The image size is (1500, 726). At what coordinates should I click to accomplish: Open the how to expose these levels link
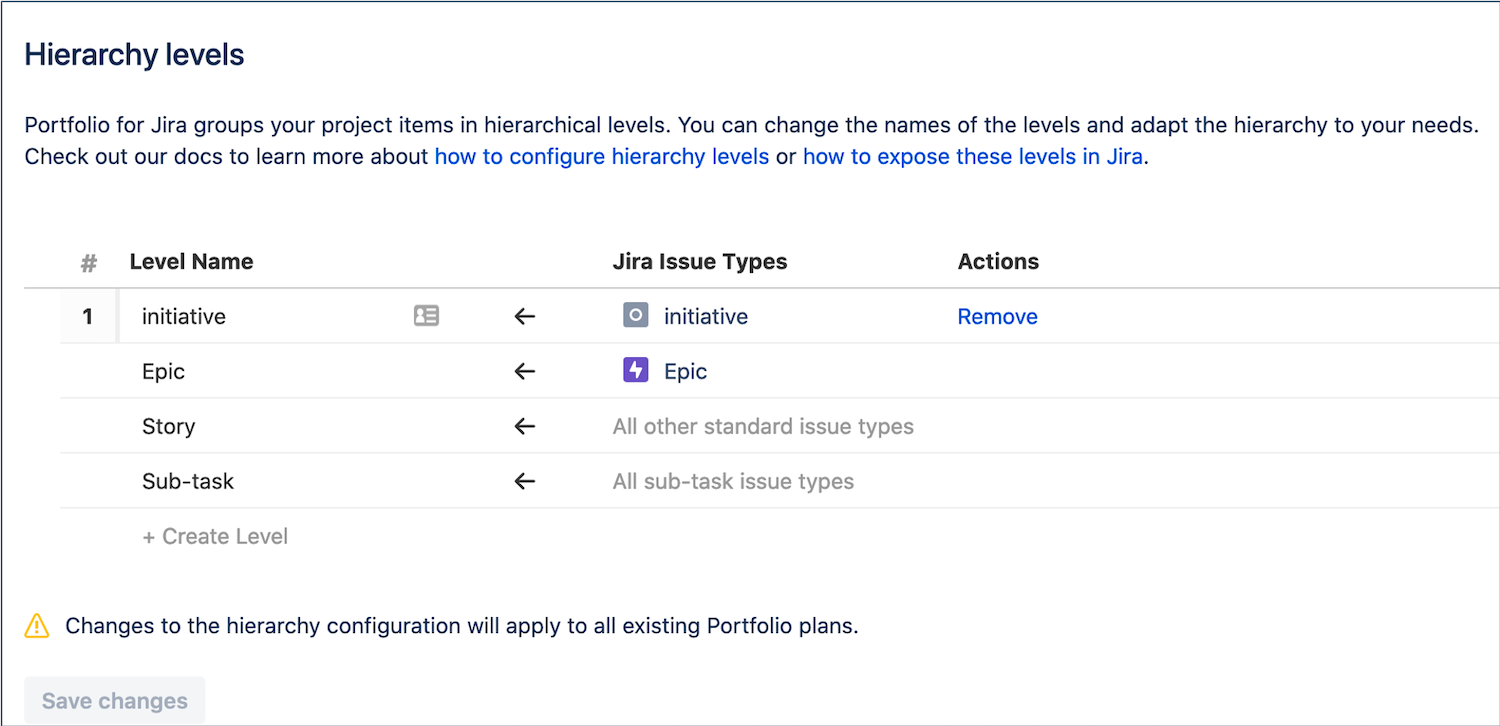click(972, 156)
